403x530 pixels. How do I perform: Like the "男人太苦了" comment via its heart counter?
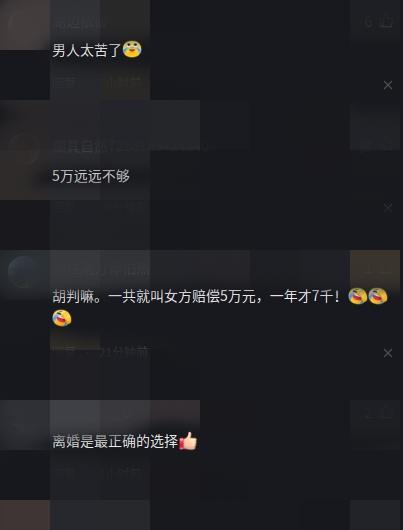(x=379, y=23)
